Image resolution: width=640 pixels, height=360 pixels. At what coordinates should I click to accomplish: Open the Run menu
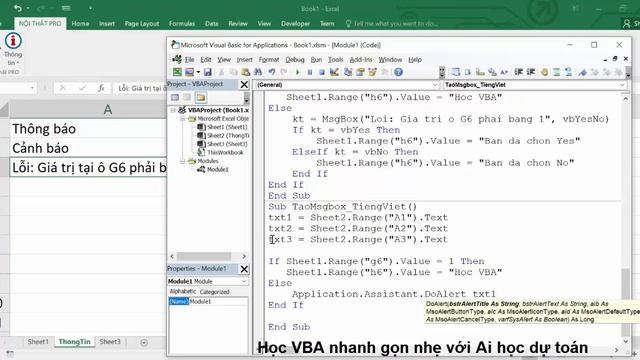316,60
